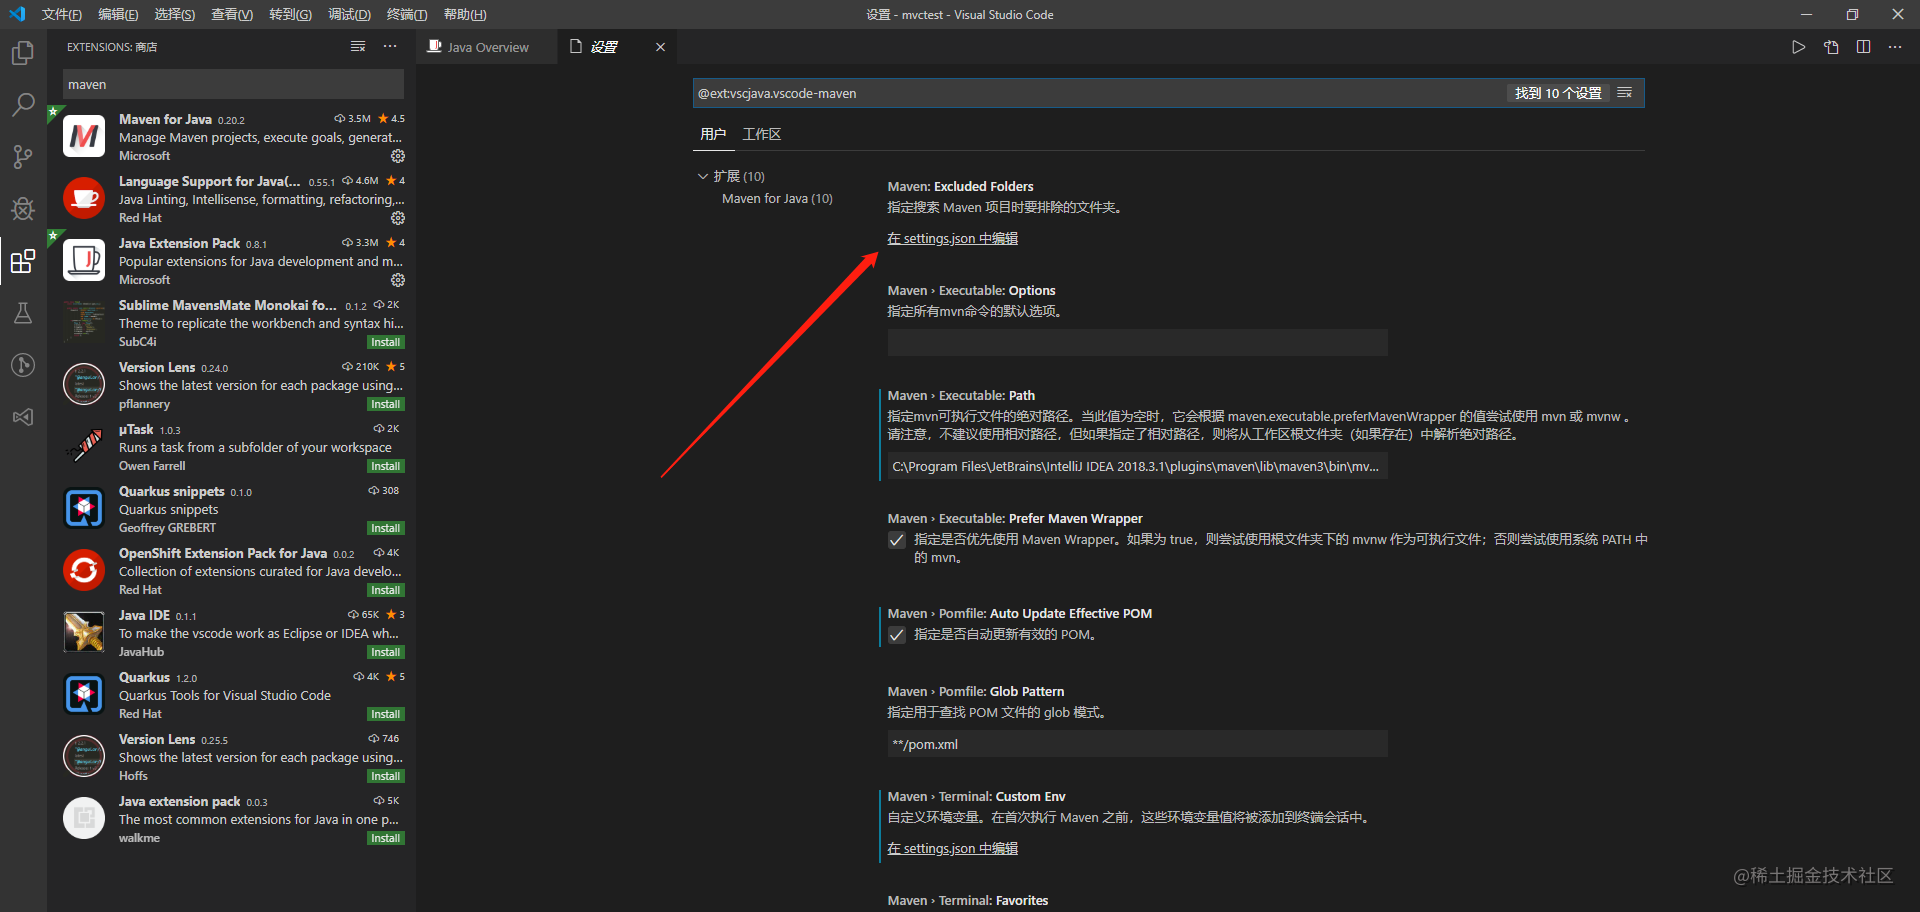This screenshot has width=1920, height=912.
Task: Click the Maven Executable Options input field
Action: click(1137, 342)
